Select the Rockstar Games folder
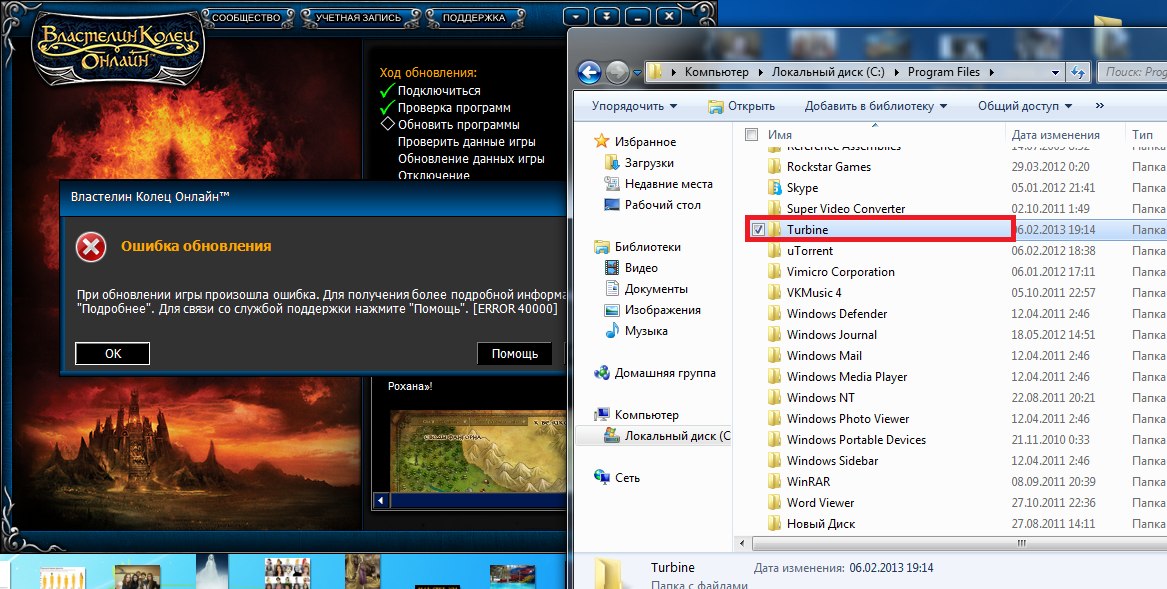The image size is (1167, 589). coord(828,167)
